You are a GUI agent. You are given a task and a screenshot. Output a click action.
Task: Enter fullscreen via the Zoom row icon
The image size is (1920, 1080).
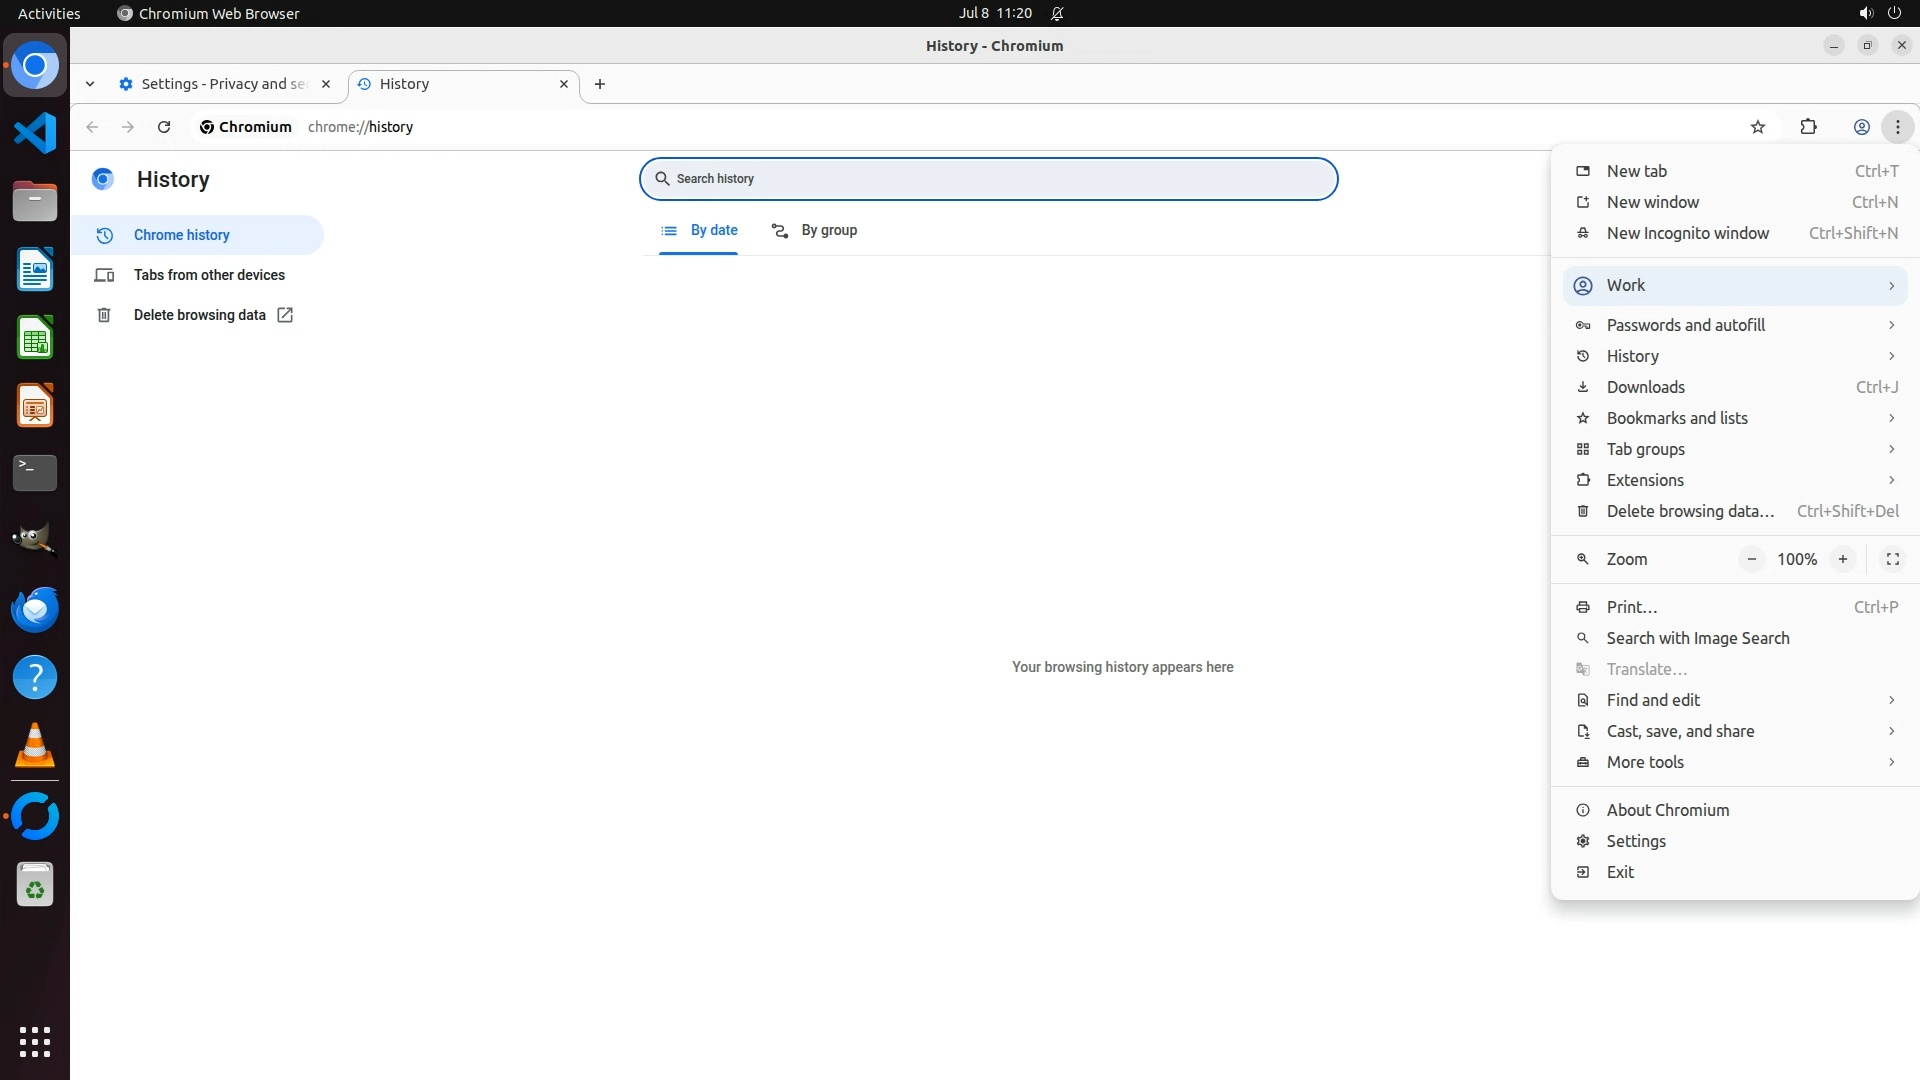[1892, 559]
